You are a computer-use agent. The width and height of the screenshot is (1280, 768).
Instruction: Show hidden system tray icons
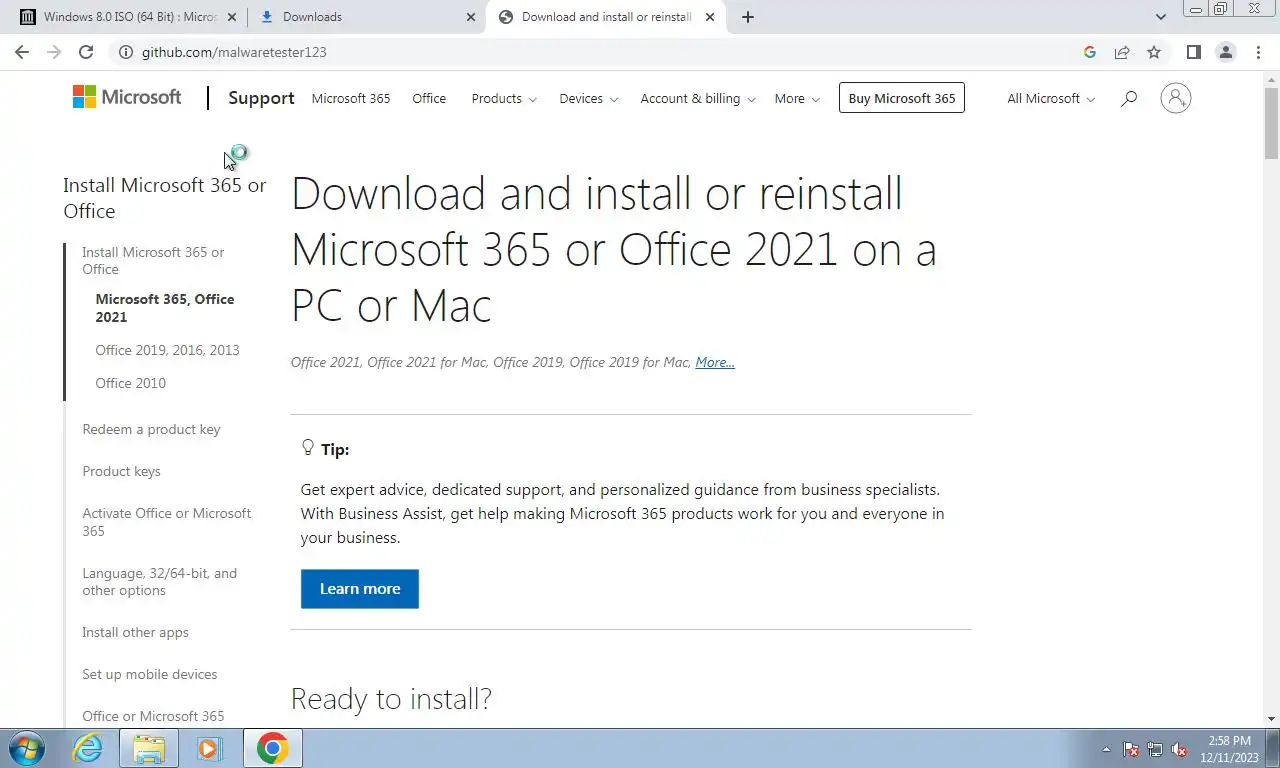[x=1106, y=749]
